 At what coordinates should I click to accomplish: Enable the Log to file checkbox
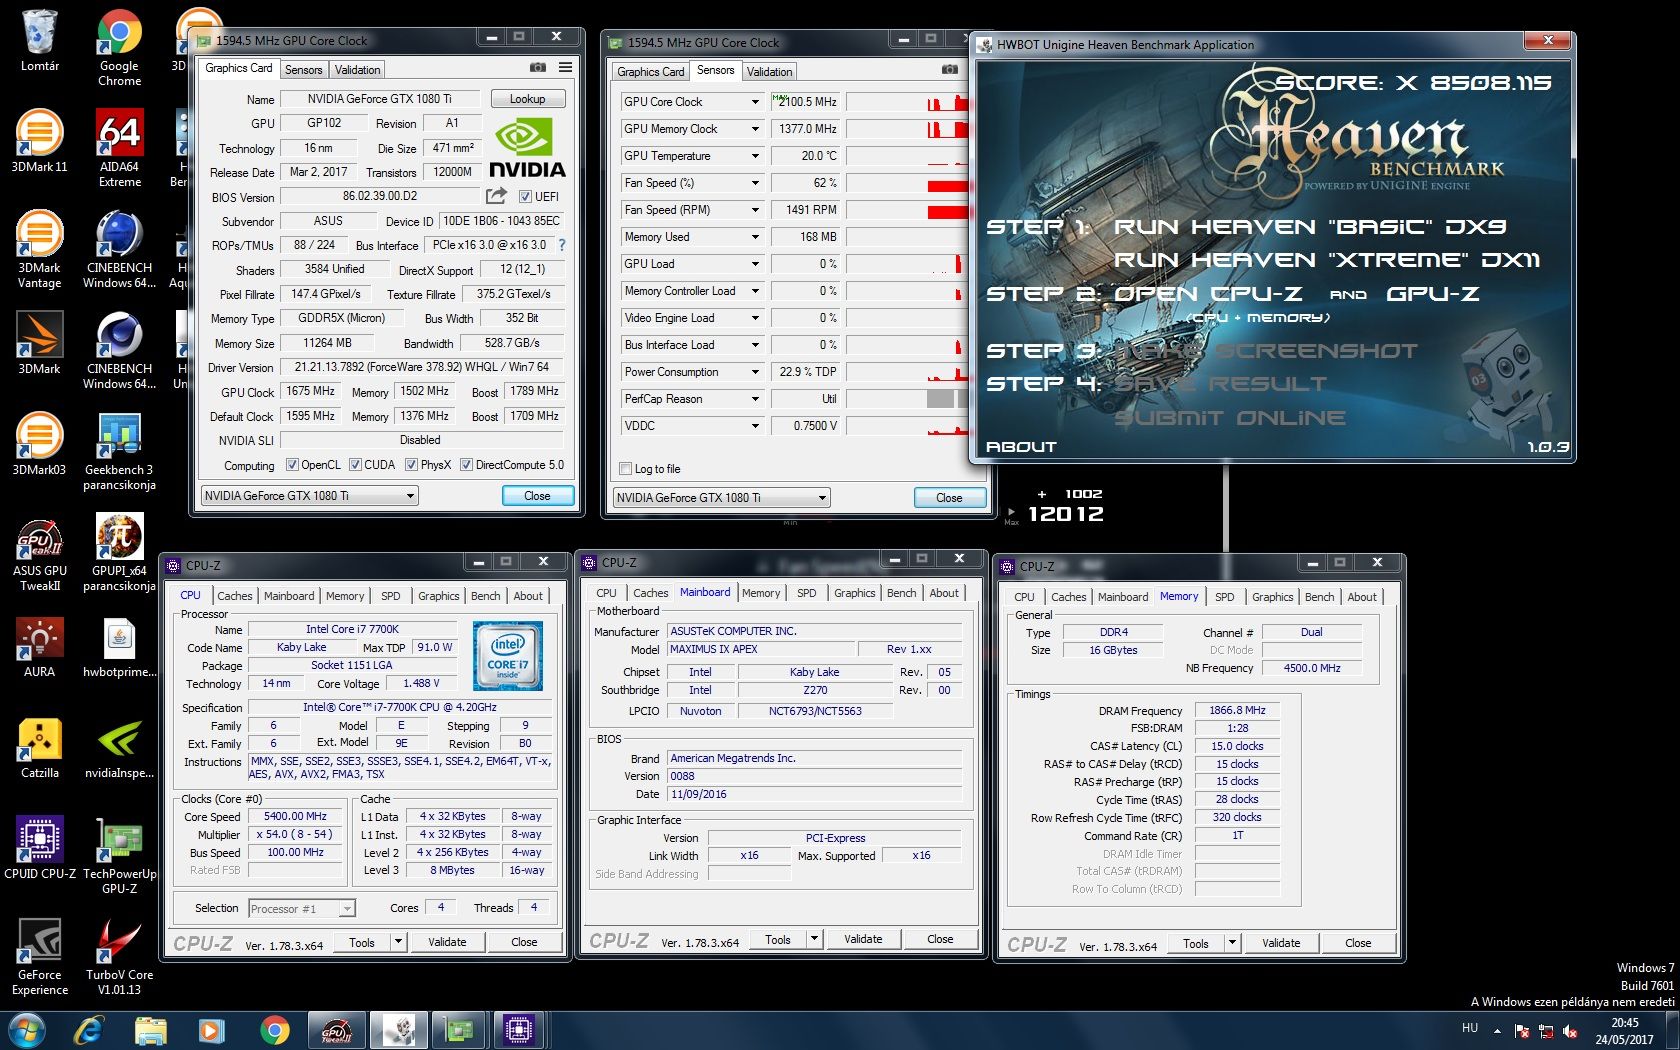pos(626,469)
